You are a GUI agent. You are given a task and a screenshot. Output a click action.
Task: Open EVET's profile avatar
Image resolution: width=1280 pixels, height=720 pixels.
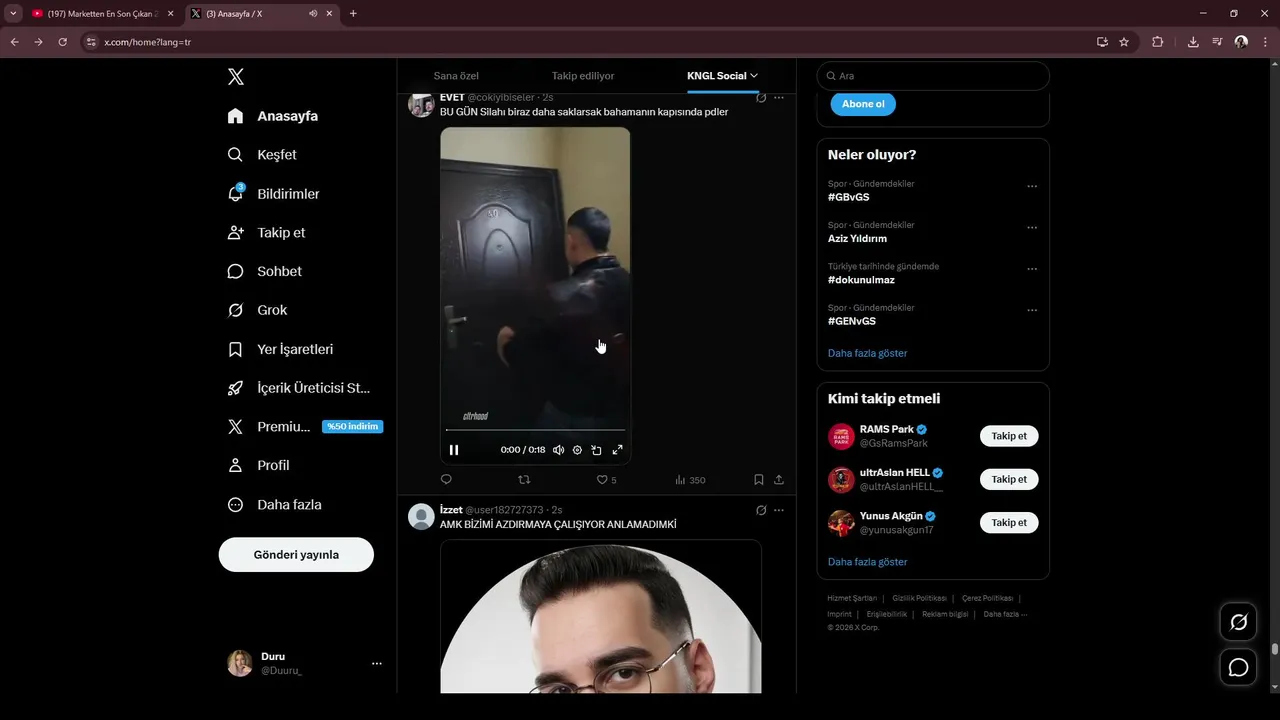pyautogui.click(x=421, y=104)
